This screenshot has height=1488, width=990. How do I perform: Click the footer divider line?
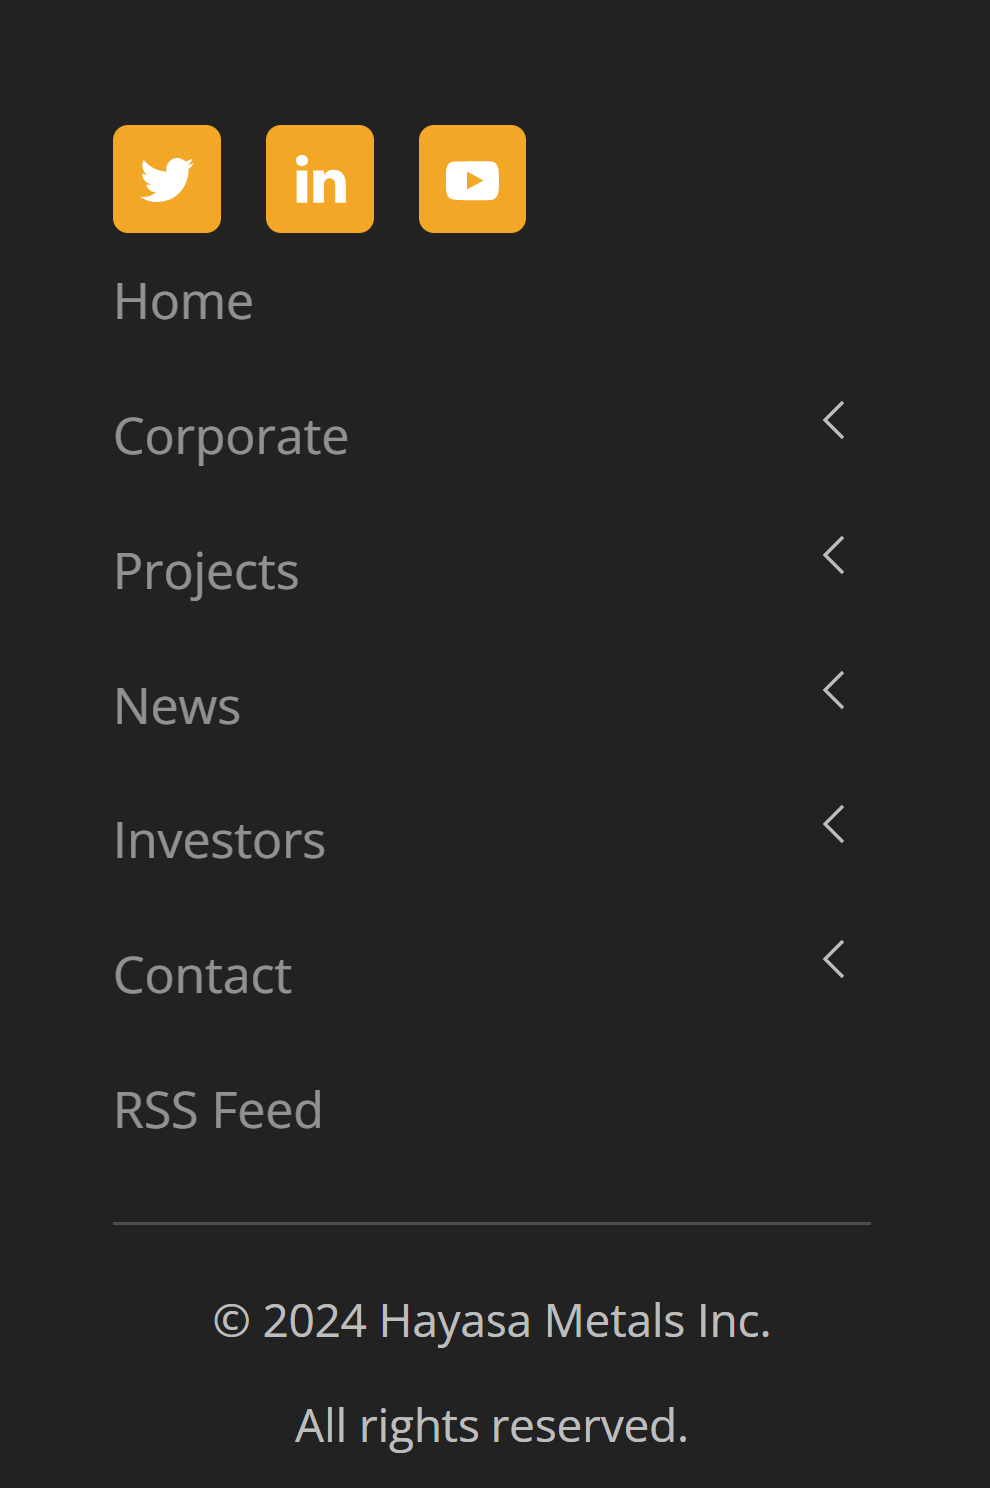tap(492, 1223)
